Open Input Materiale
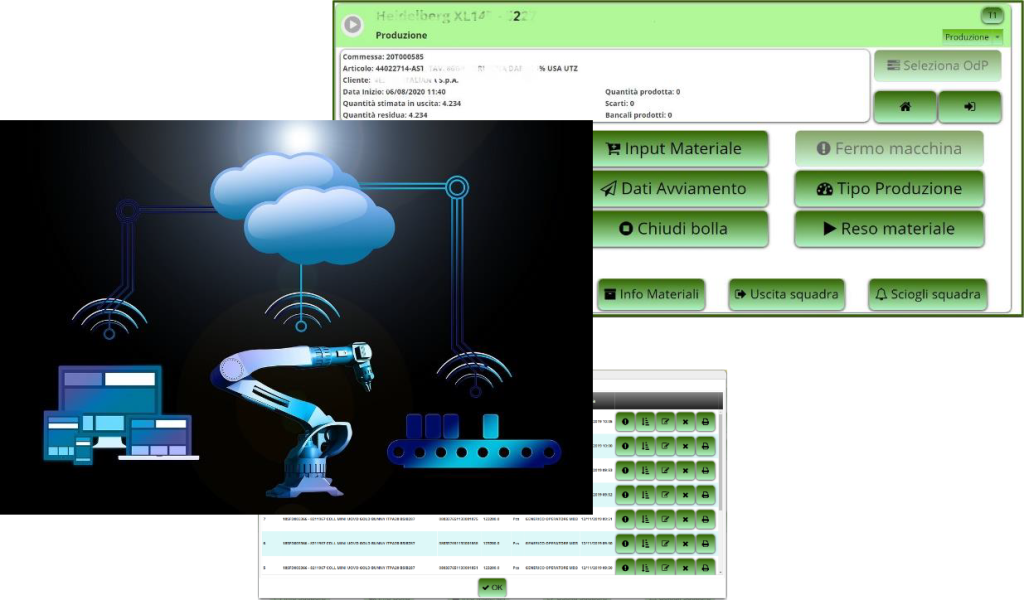 [x=681, y=149]
